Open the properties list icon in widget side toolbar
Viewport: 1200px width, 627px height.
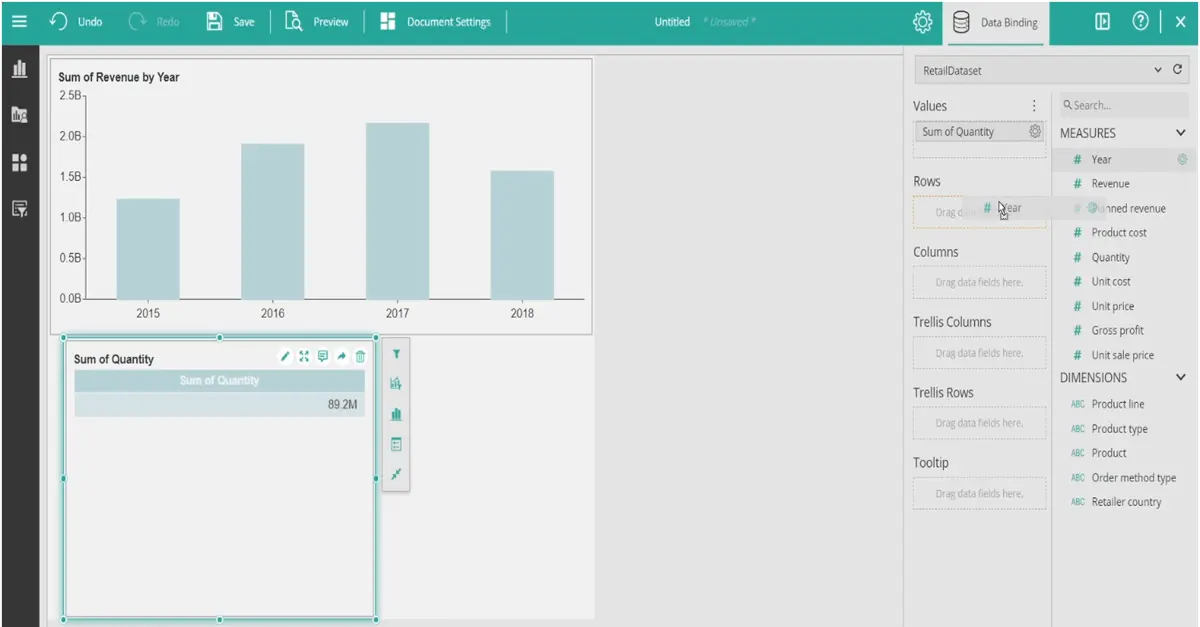tap(396, 444)
